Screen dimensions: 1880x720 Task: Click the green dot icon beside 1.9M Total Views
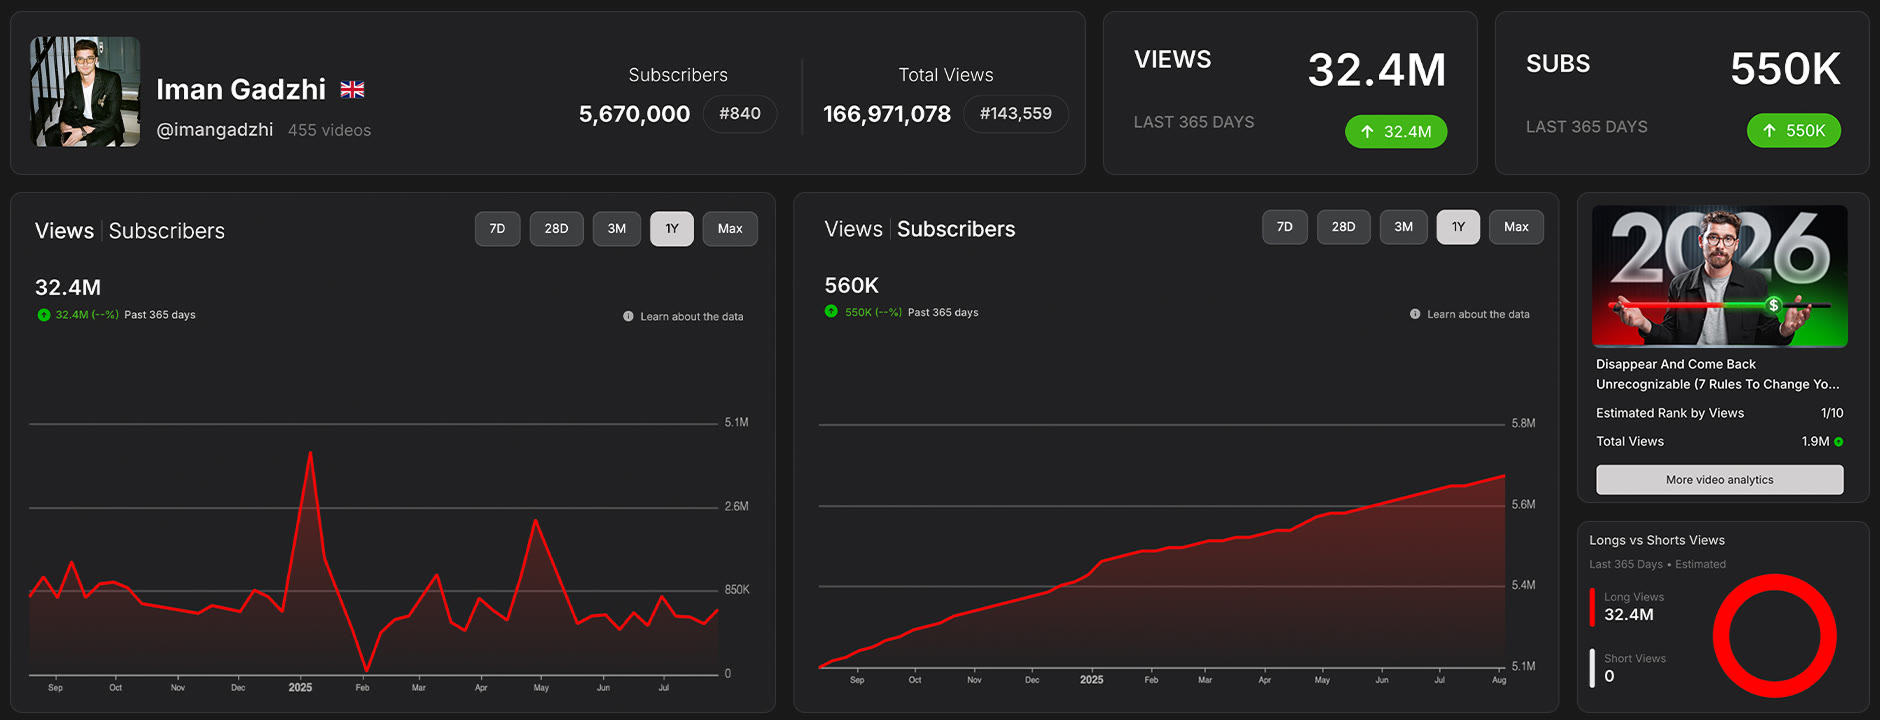tap(1838, 442)
